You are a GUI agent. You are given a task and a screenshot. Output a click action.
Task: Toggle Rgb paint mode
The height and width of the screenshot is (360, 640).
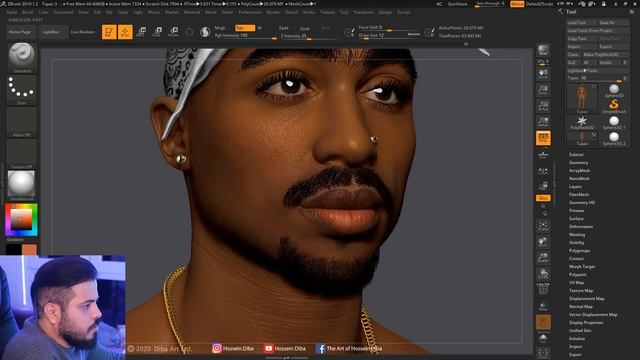click(244, 28)
